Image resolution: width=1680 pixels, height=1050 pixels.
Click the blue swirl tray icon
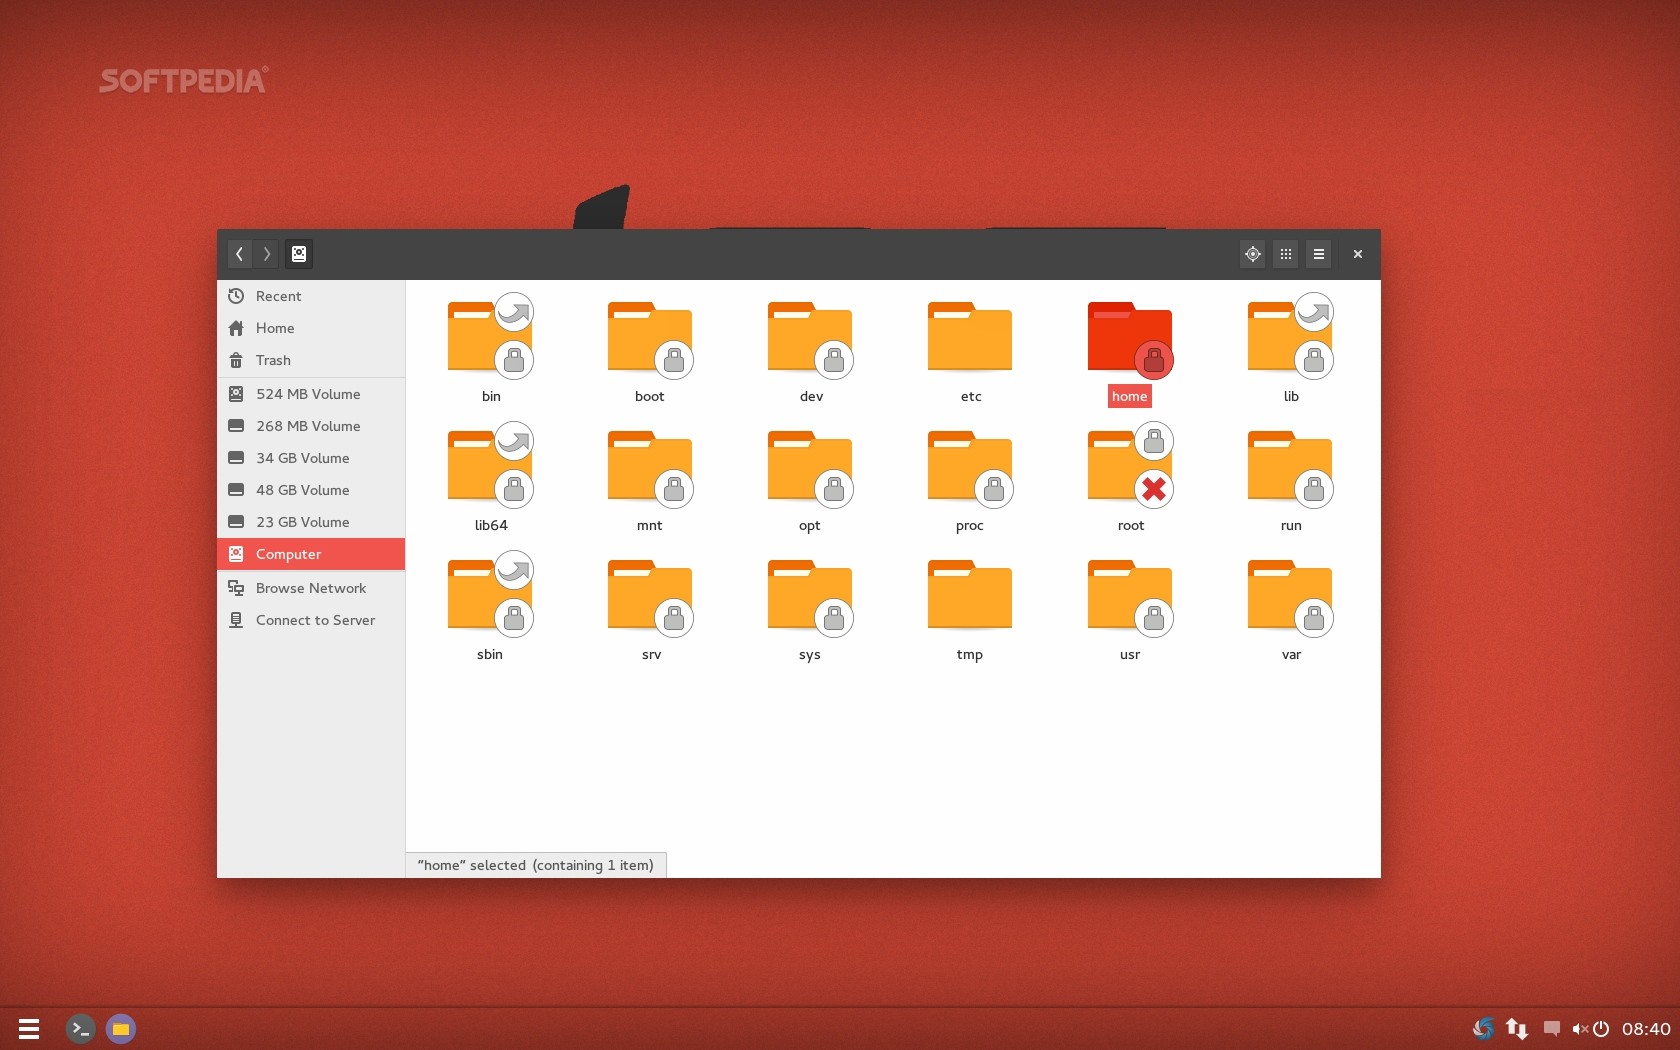pyautogui.click(x=1483, y=1028)
